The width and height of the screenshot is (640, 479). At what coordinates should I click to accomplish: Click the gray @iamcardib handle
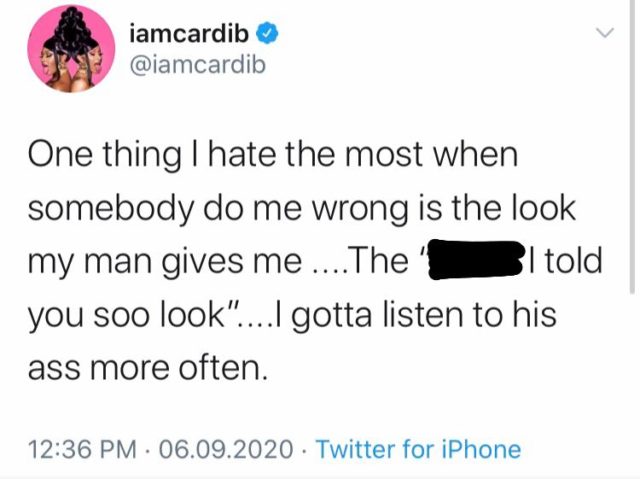click(198, 65)
